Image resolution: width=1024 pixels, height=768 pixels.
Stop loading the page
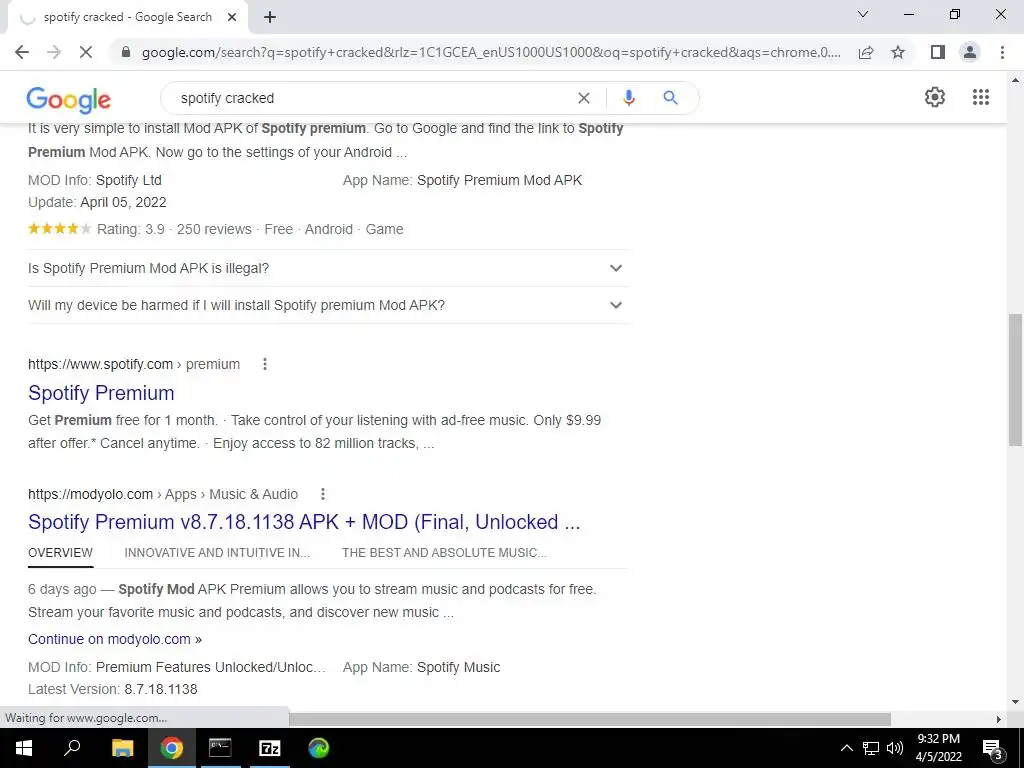(86, 52)
